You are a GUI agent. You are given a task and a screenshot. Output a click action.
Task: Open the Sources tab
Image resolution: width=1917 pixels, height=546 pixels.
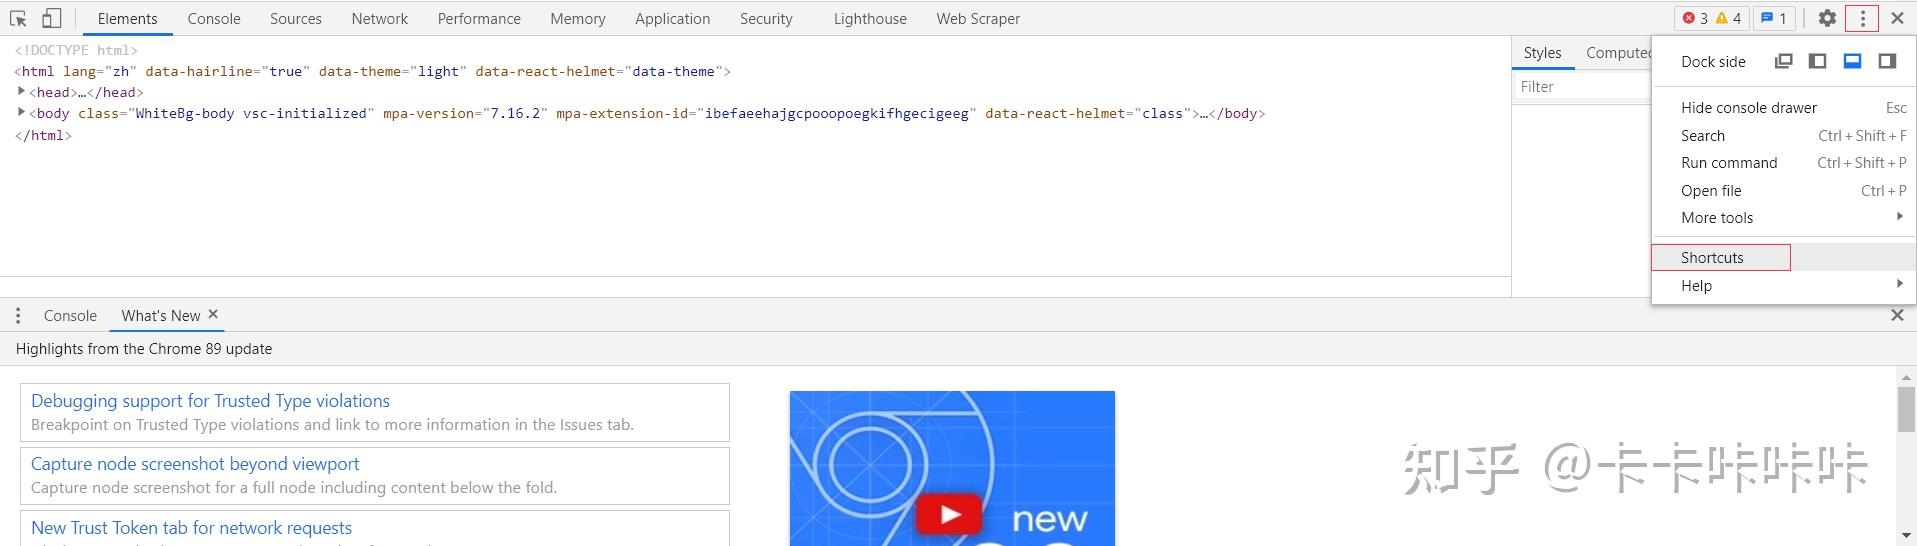click(296, 19)
